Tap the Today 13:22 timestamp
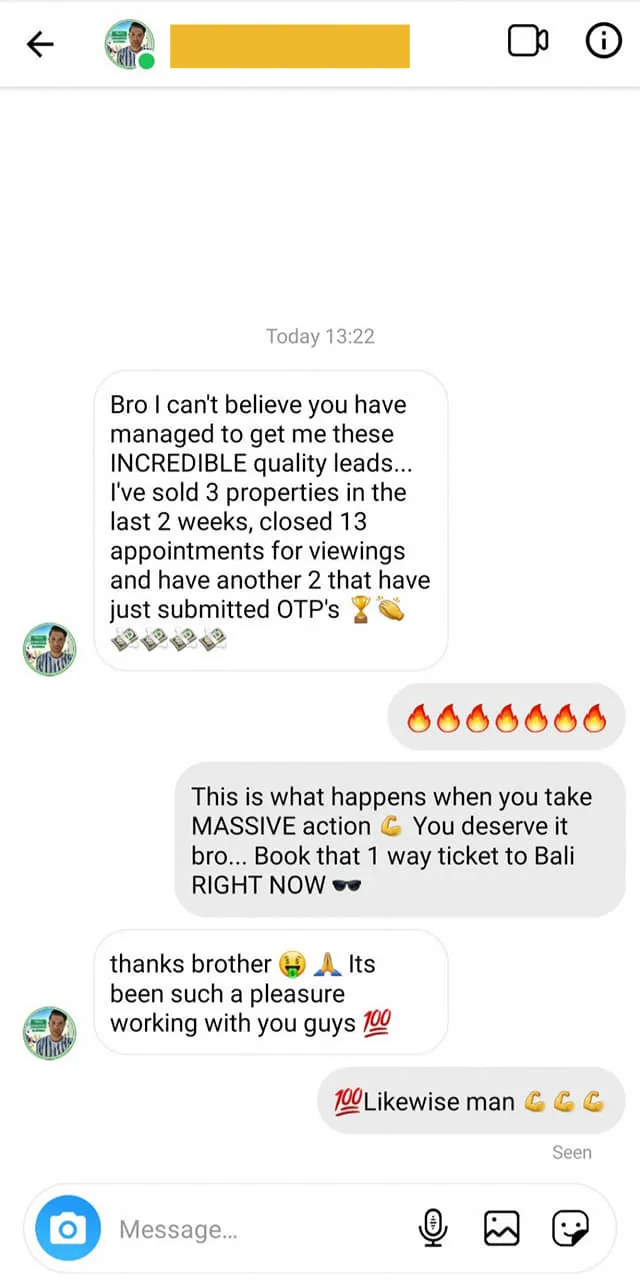The width and height of the screenshot is (640, 1286). tap(320, 336)
